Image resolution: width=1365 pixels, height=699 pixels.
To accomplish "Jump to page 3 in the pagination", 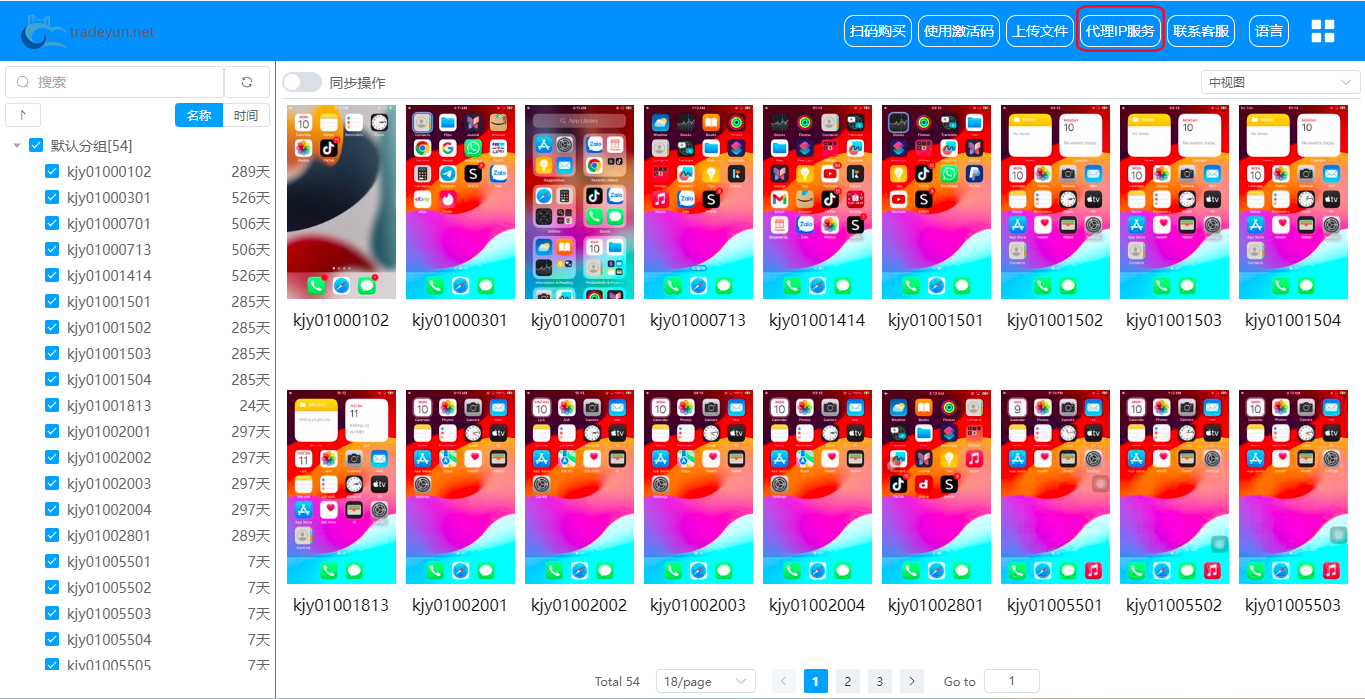I will (x=879, y=681).
